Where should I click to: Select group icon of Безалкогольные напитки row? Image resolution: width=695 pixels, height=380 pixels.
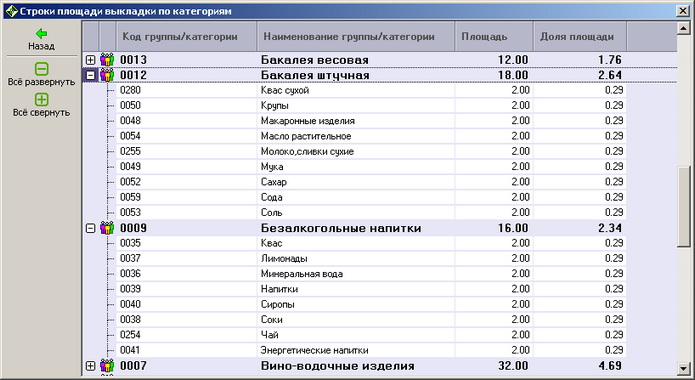pos(107,228)
